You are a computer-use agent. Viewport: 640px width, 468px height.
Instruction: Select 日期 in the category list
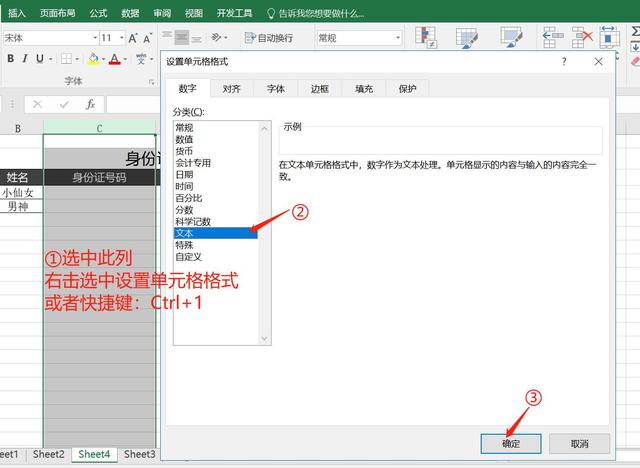click(216, 175)
